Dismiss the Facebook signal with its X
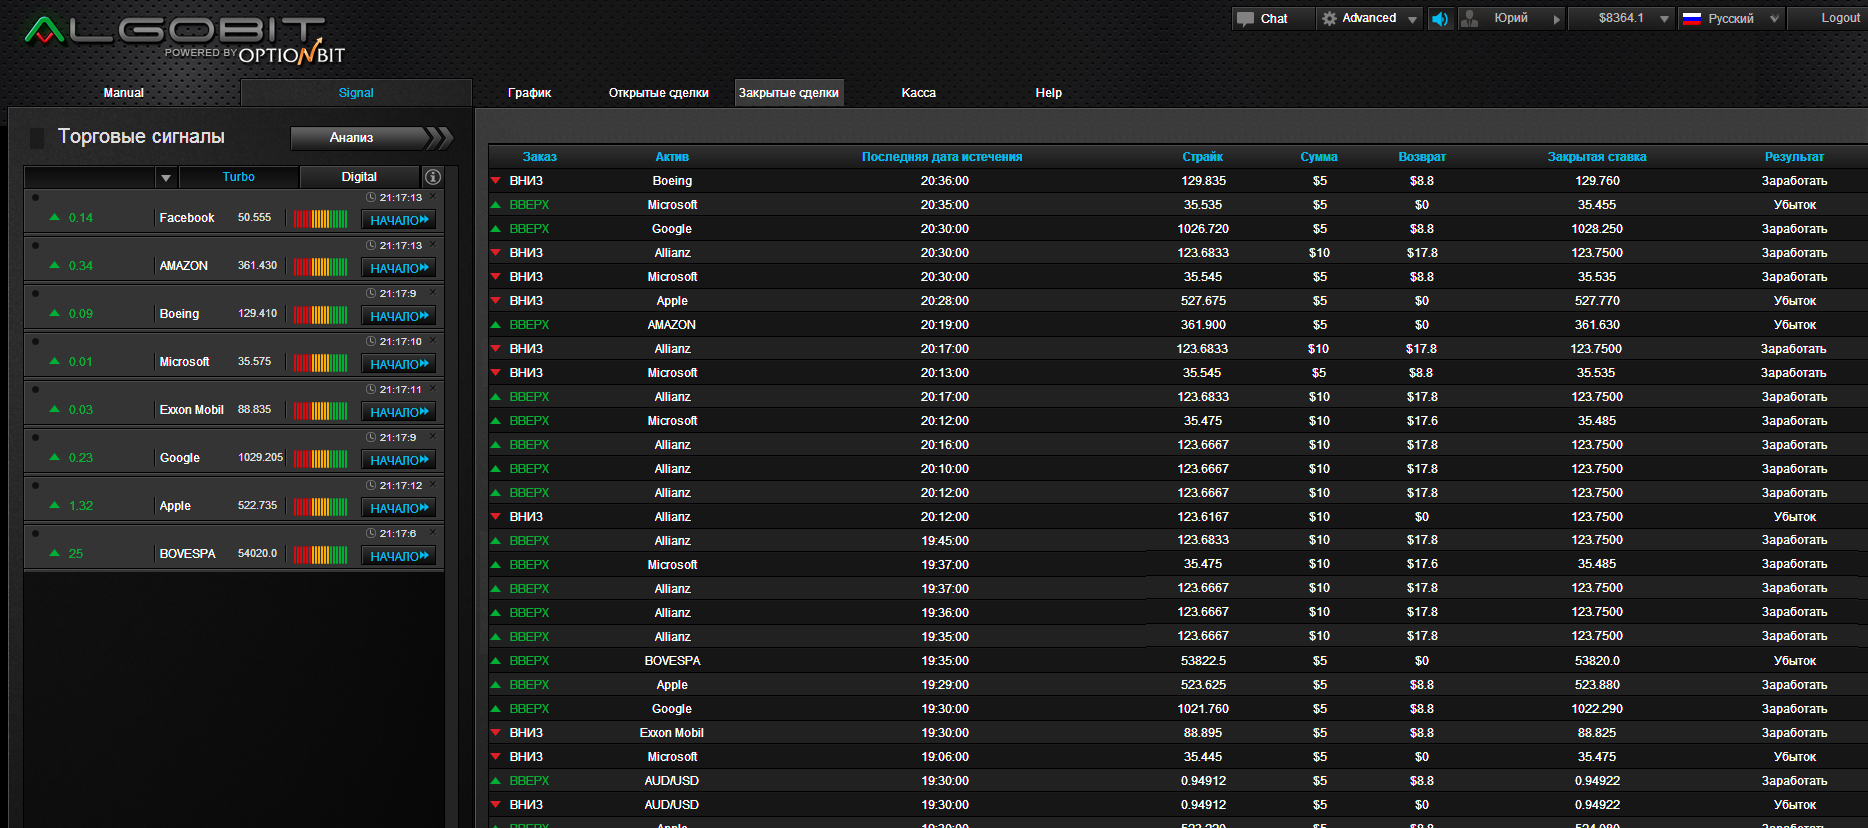The image size is (1868, 828). pos(433,197)
